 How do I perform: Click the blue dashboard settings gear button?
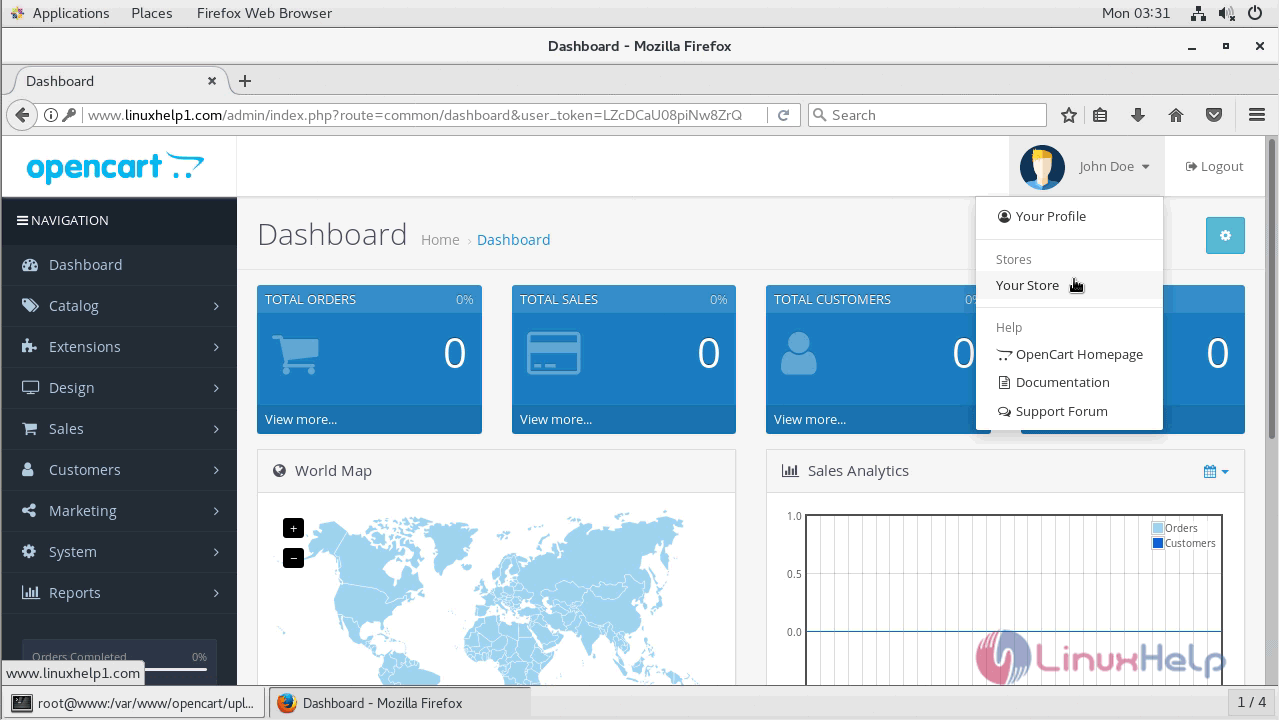1225,236
